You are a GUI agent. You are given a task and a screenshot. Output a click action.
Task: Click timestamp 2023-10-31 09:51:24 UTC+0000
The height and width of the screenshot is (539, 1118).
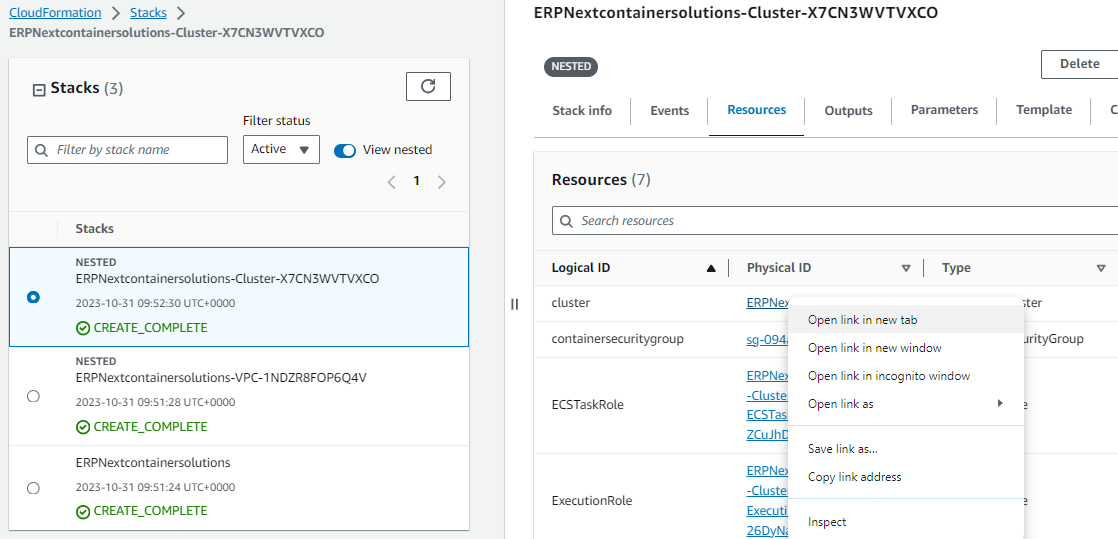click(x=155, y=488)
